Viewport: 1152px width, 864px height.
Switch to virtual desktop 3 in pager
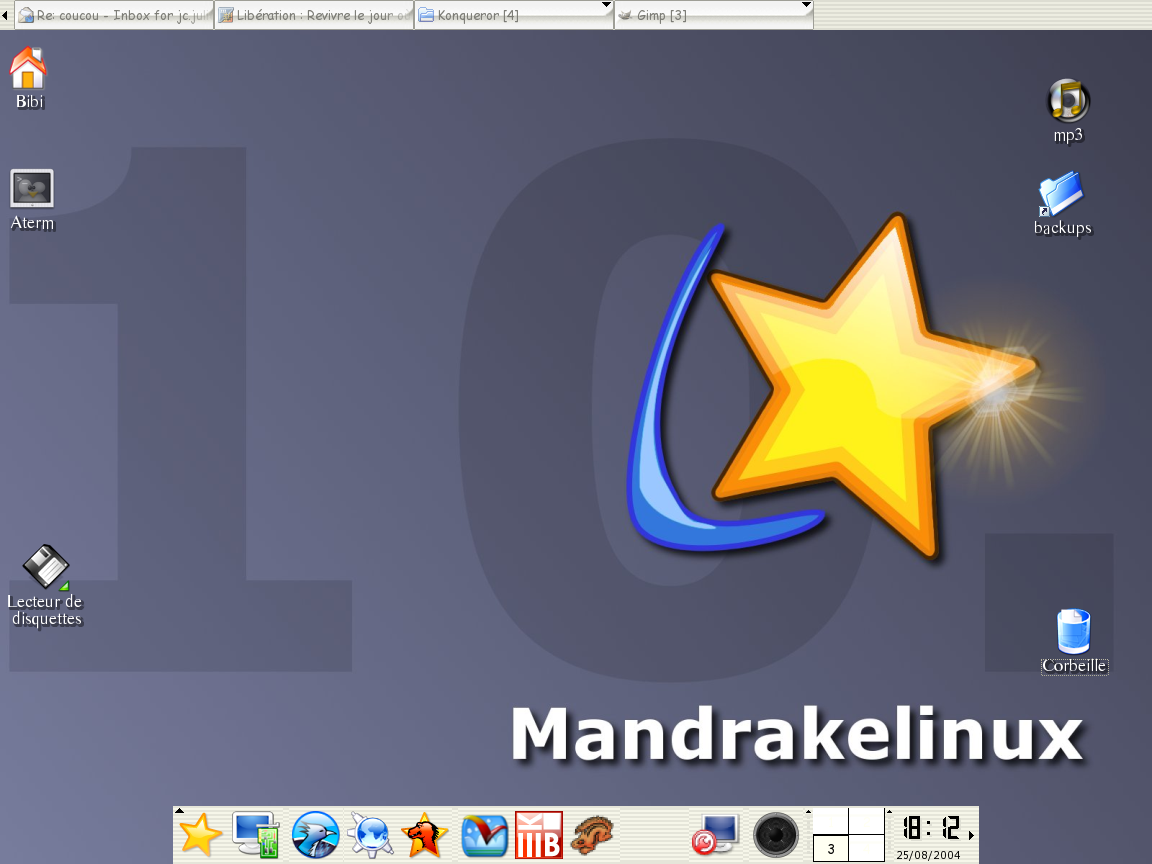pyautogui.click(x=831, y=849)
